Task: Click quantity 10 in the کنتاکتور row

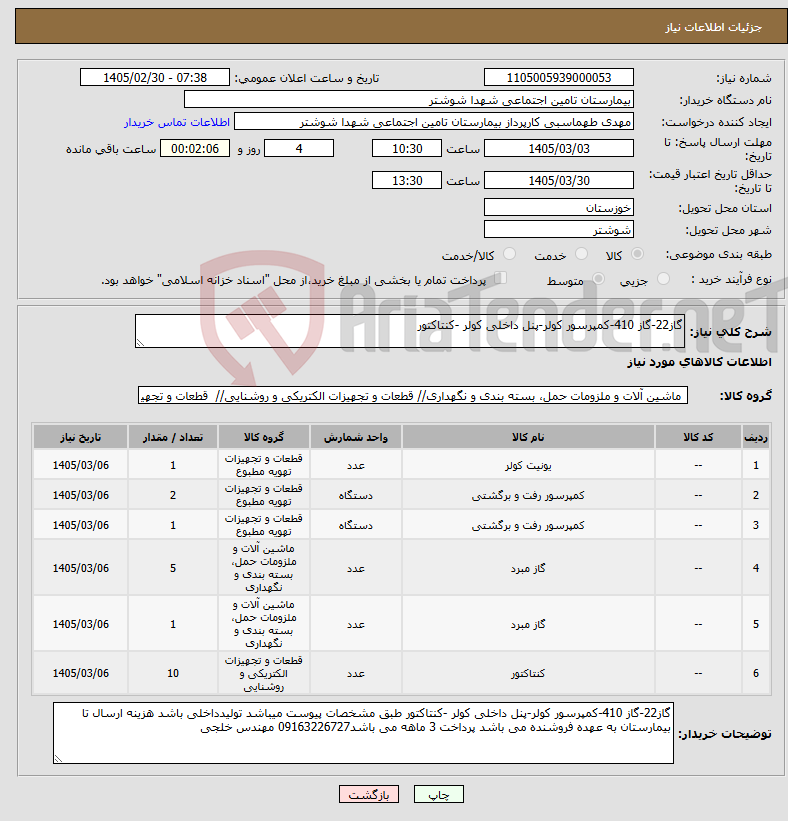Action: [x=173, y=673]
